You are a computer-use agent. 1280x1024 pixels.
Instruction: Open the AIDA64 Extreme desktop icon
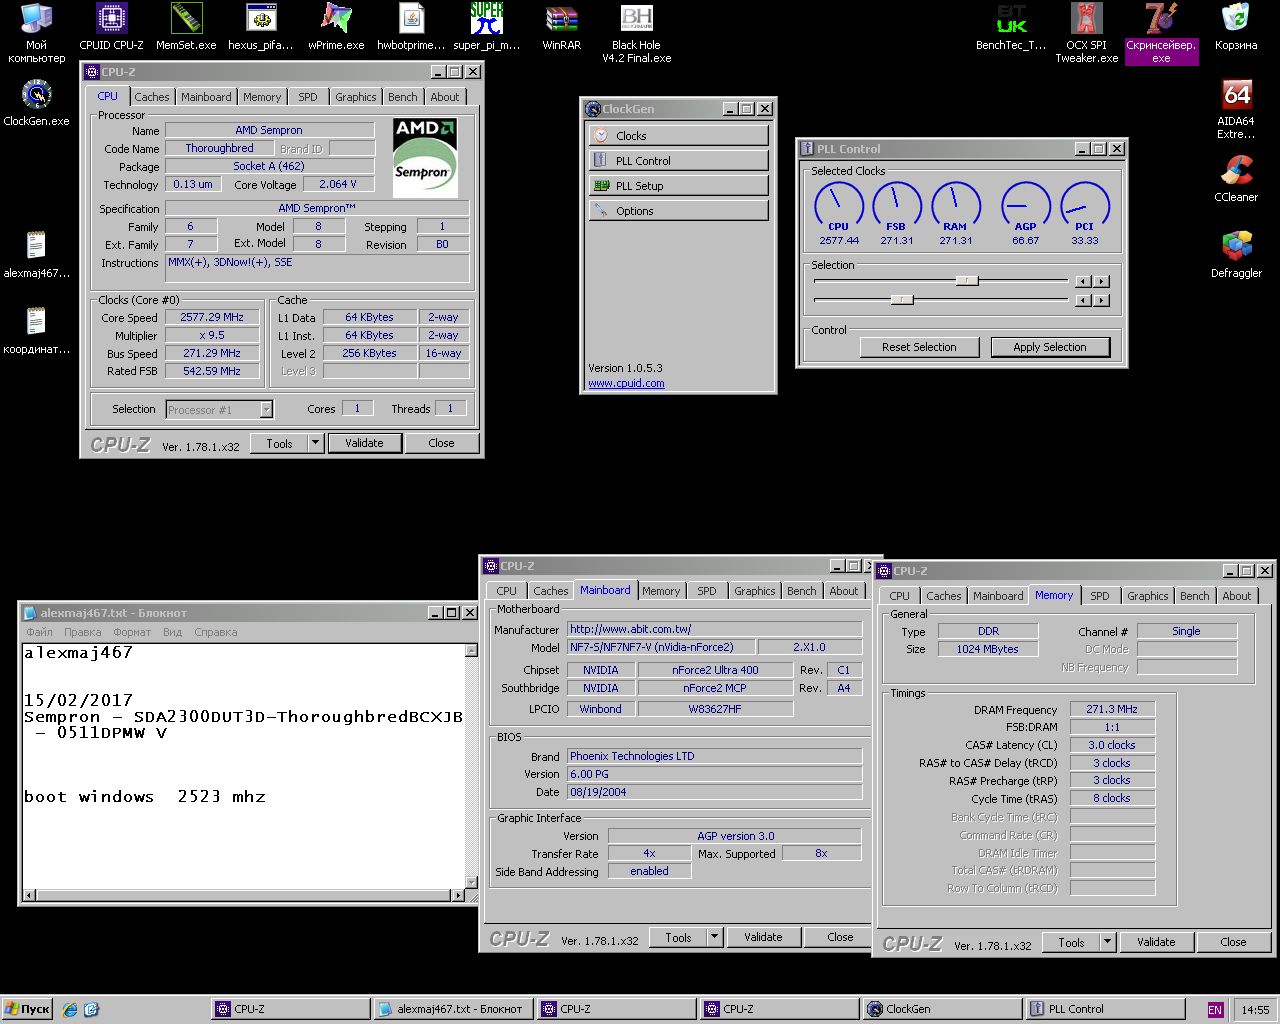1236,109
